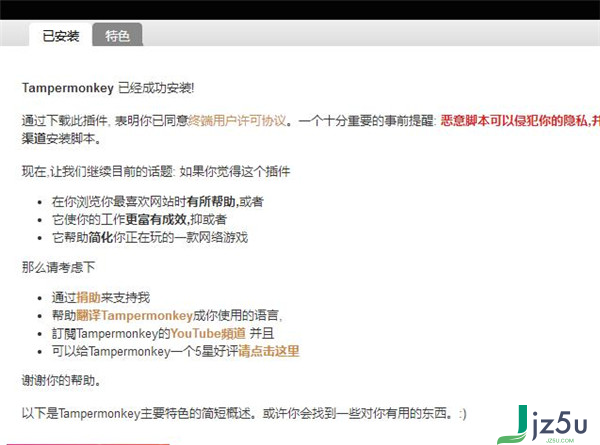Click the text 谢谢你的帮助
600x445 pixels.
pos(61,380)
